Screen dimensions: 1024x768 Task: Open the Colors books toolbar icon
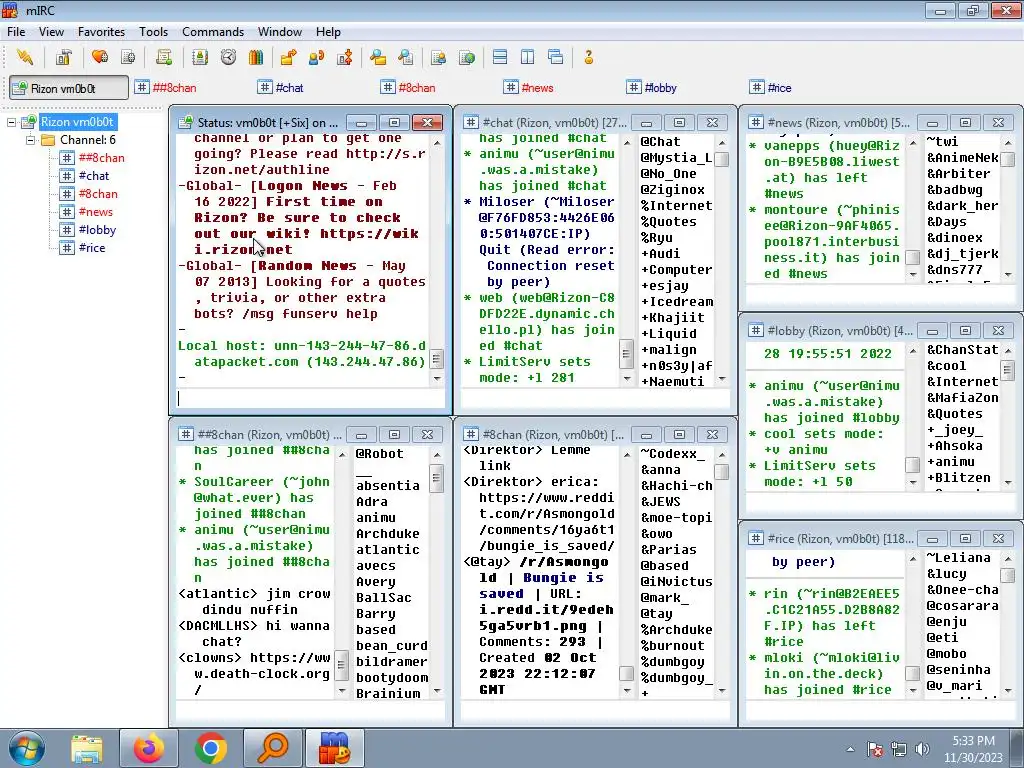pyautogui.click(x=256, y=57)
